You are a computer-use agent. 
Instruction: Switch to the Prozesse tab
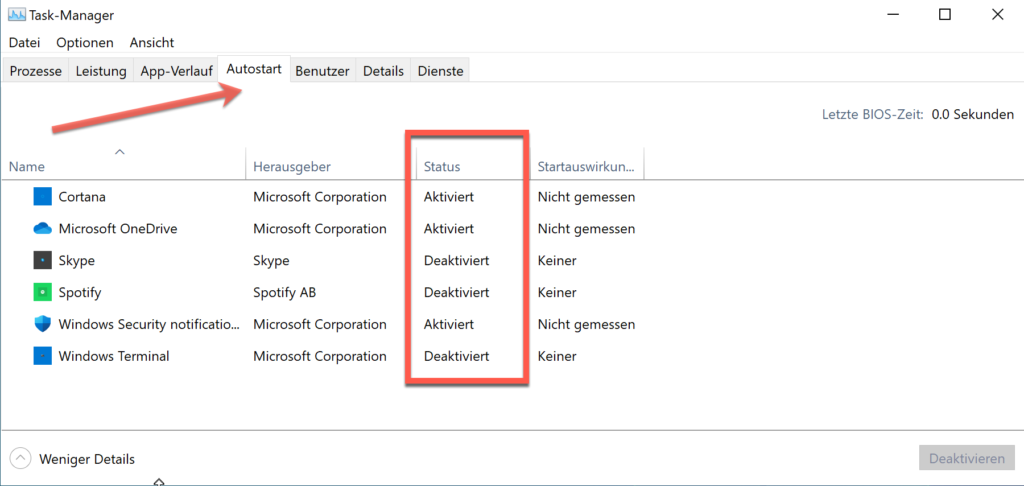[x=36, y=71]
